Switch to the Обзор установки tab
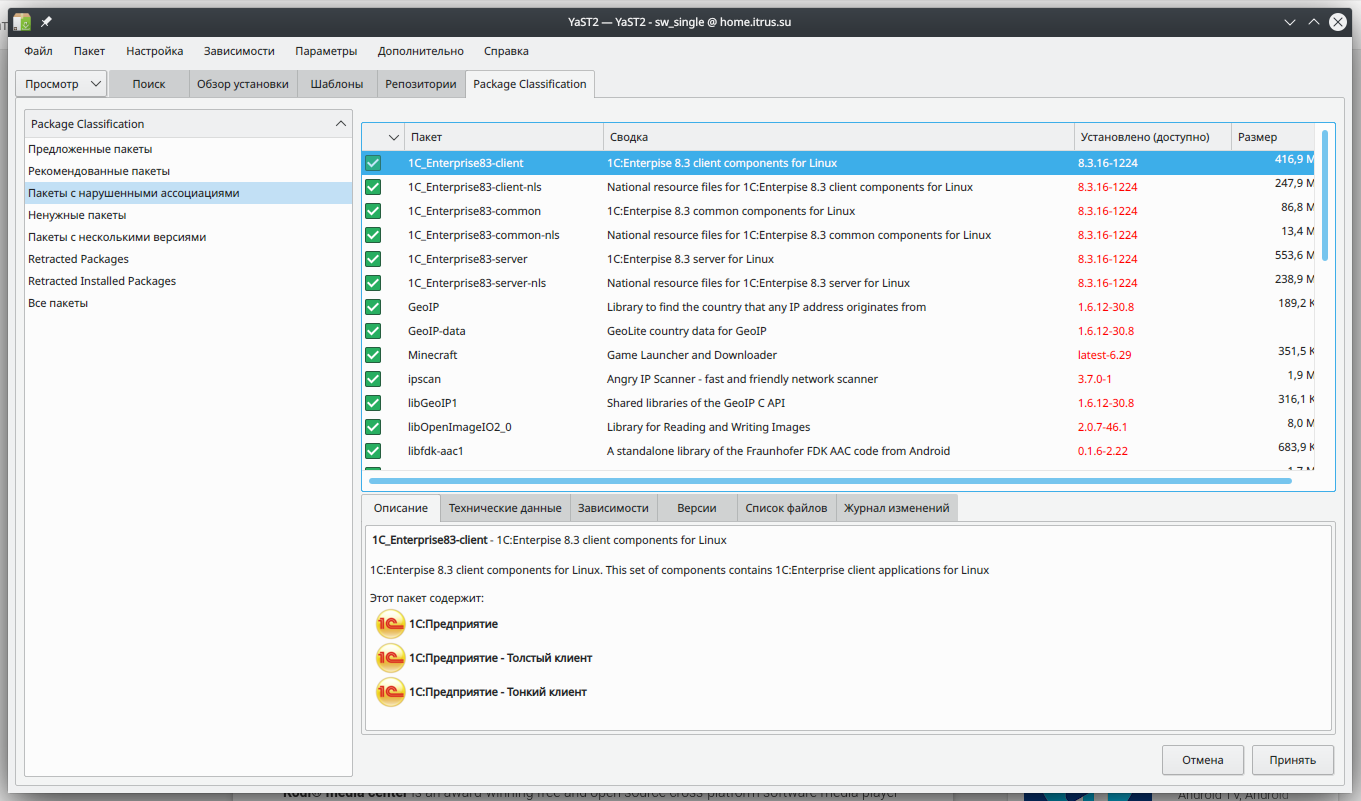 (x=243, y=84)
